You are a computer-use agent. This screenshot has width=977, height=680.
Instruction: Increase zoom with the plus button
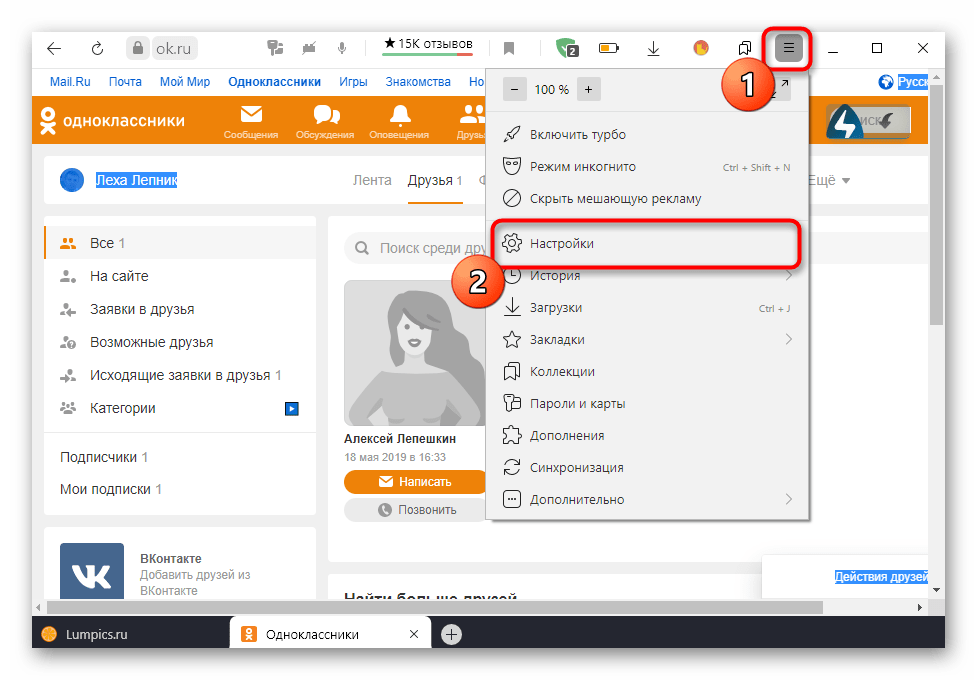point(588,90)
